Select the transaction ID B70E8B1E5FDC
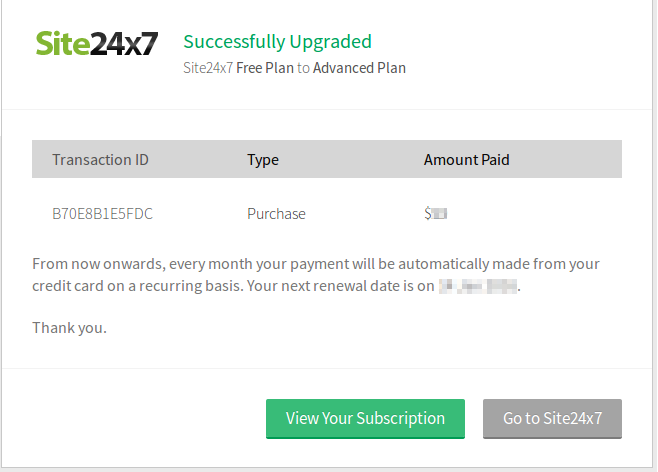The image size is (658, 472). [x=102, y=214]
